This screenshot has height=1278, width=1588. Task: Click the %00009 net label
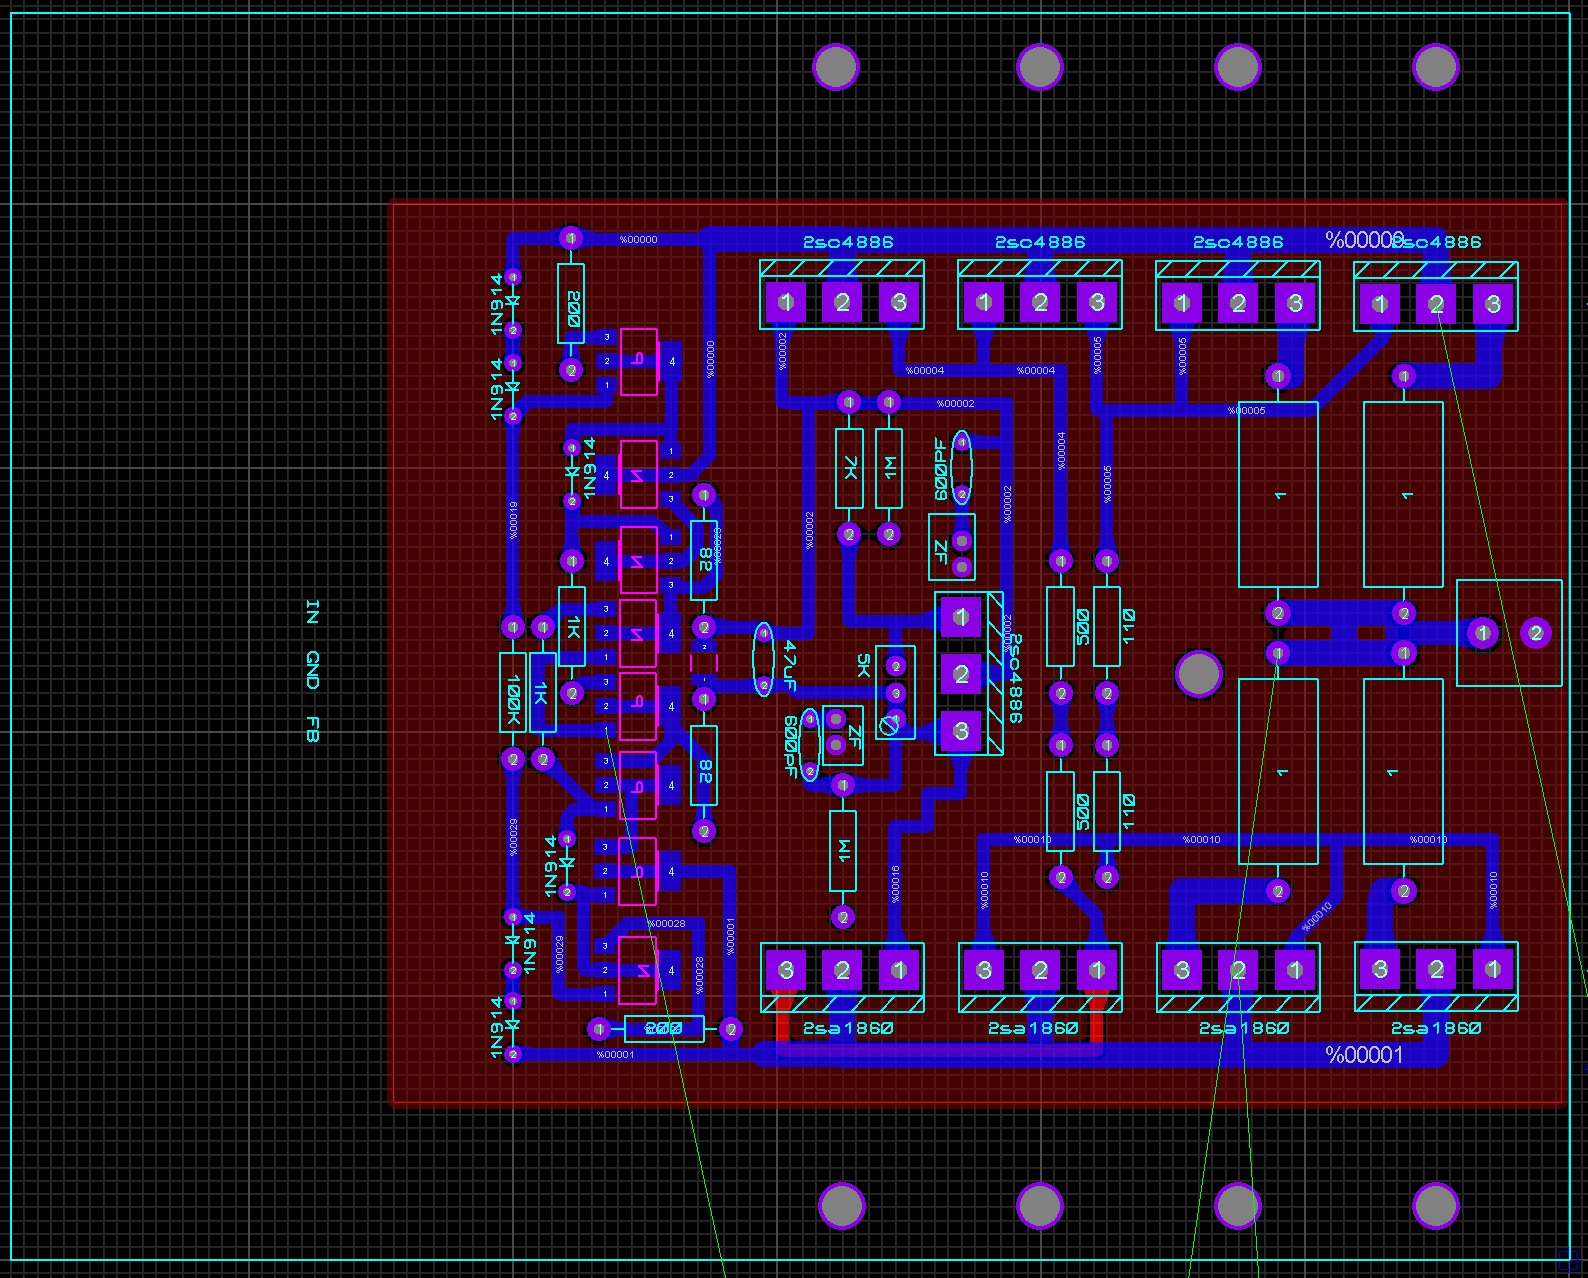point(1364,240)
